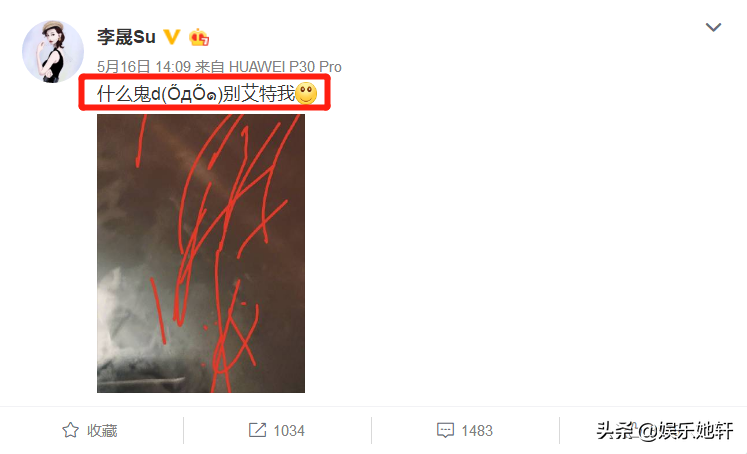Click the repost share icon
Screen dimensions: 747x454
(x=257, y=430)
